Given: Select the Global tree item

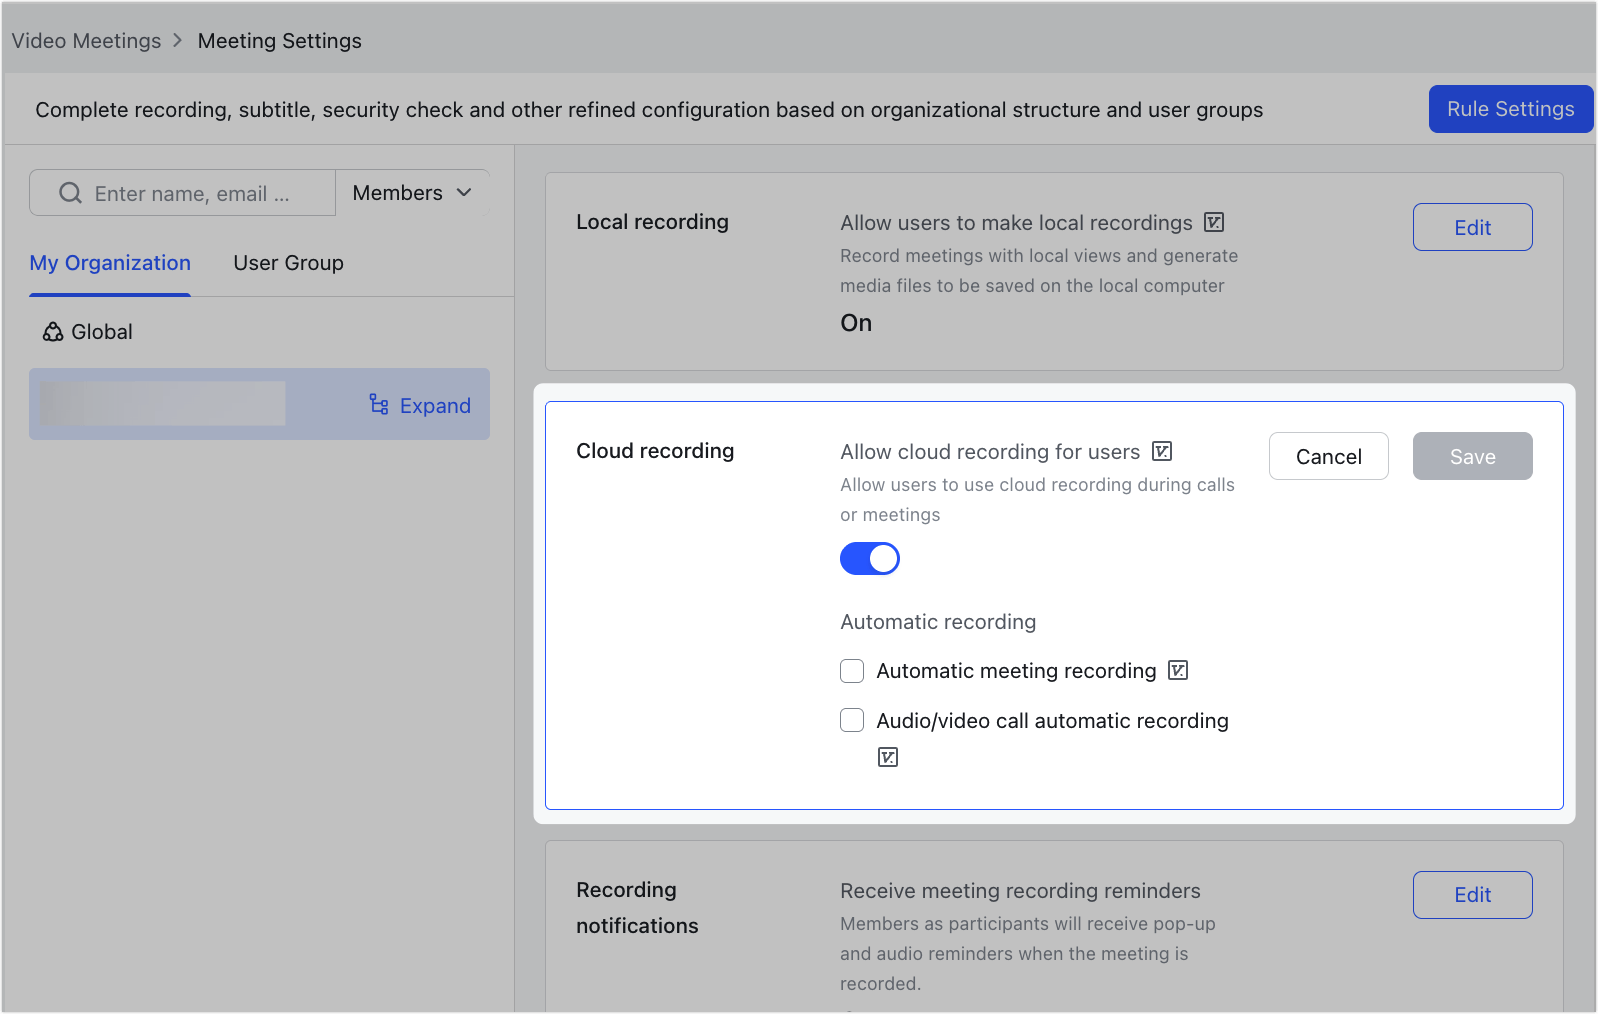Looking at the screenshot, I should click(259, 332).
